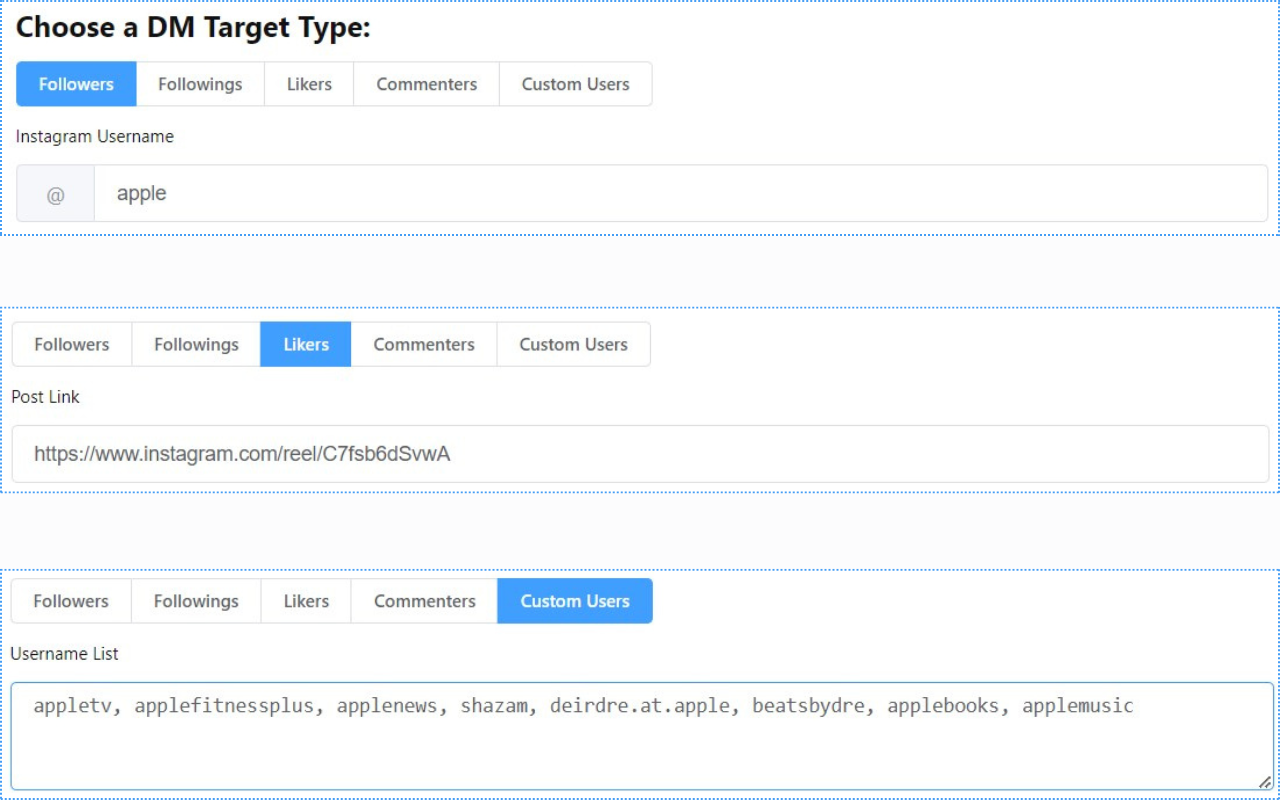1280x800 pixels.
Task: Select Followers in the bottom section
Action: 71,601
